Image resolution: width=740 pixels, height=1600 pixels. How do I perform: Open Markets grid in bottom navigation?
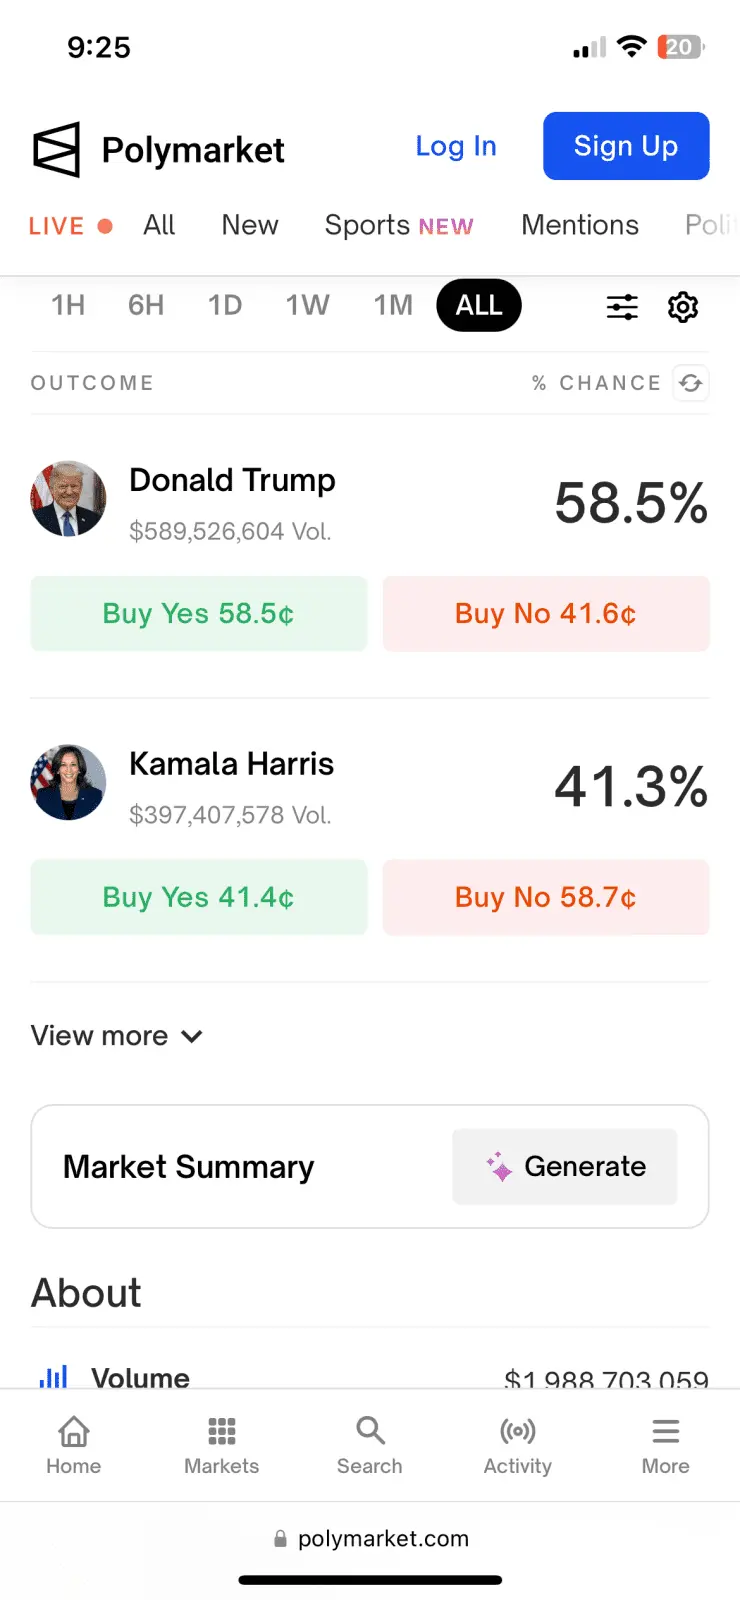pos(222,1445)
